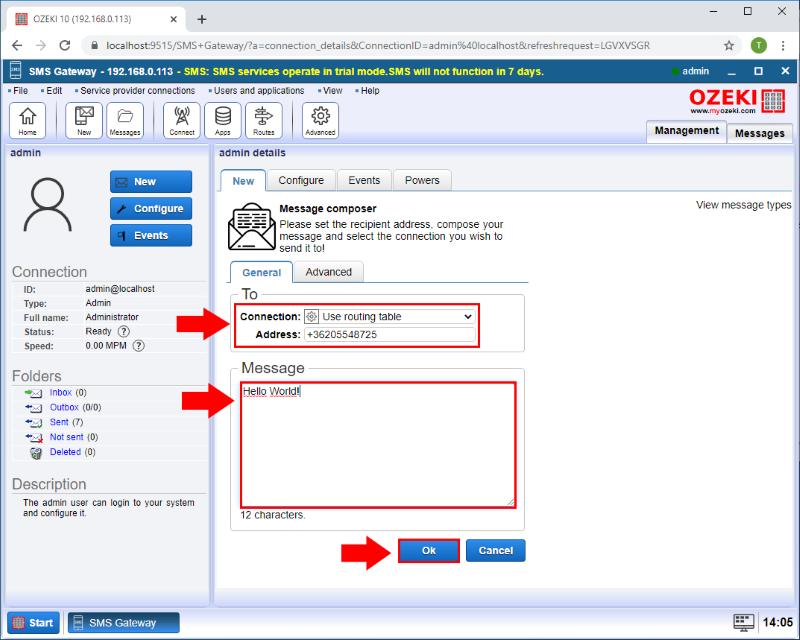Click the Inbox folder envelope icon

[34, 393]
